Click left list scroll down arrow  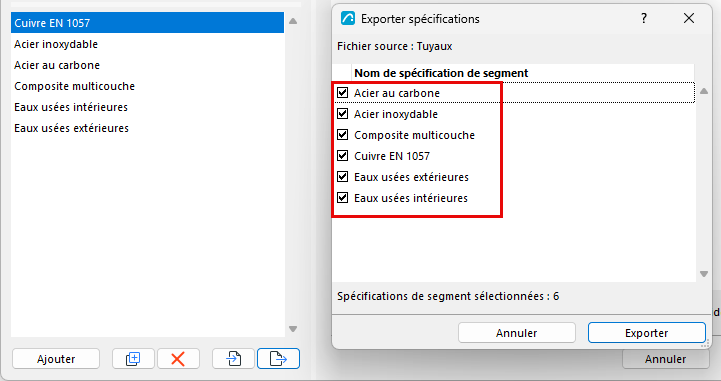[293, 329]
